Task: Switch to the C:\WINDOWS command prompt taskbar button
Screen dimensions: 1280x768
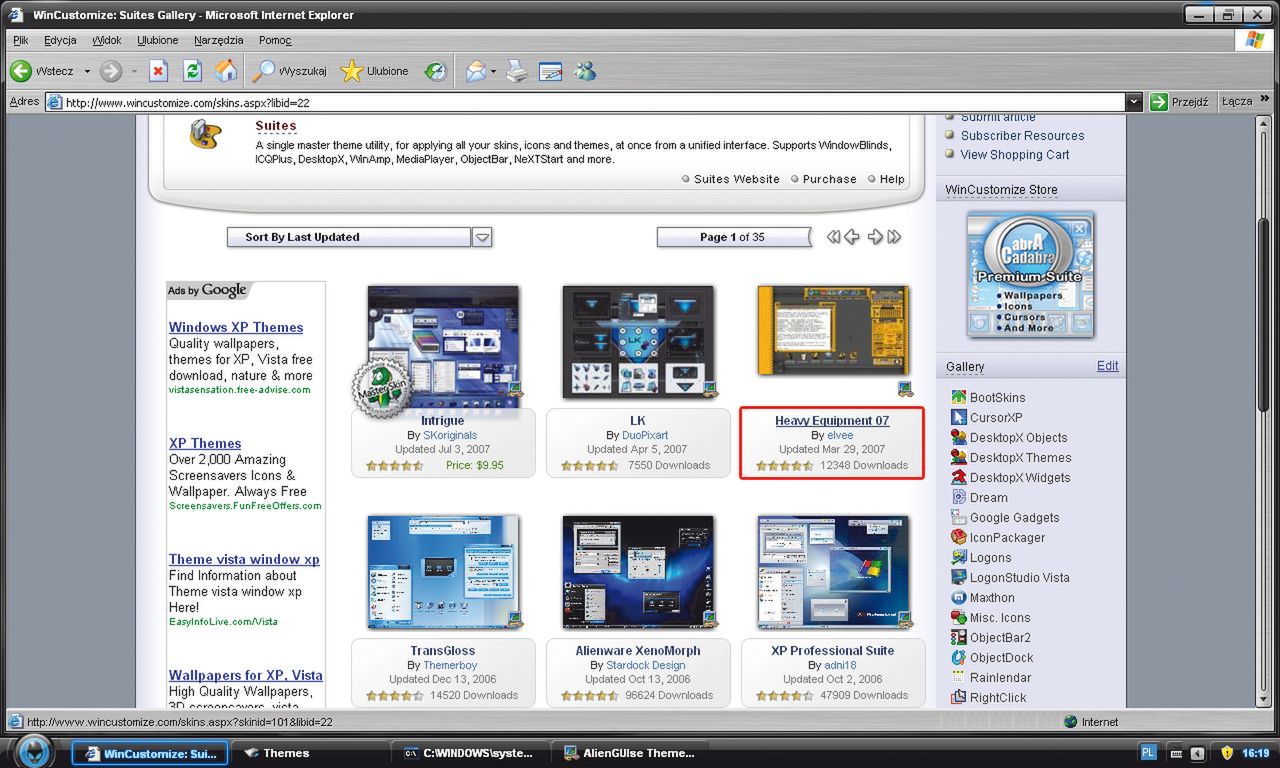Action: click(468, 753)
